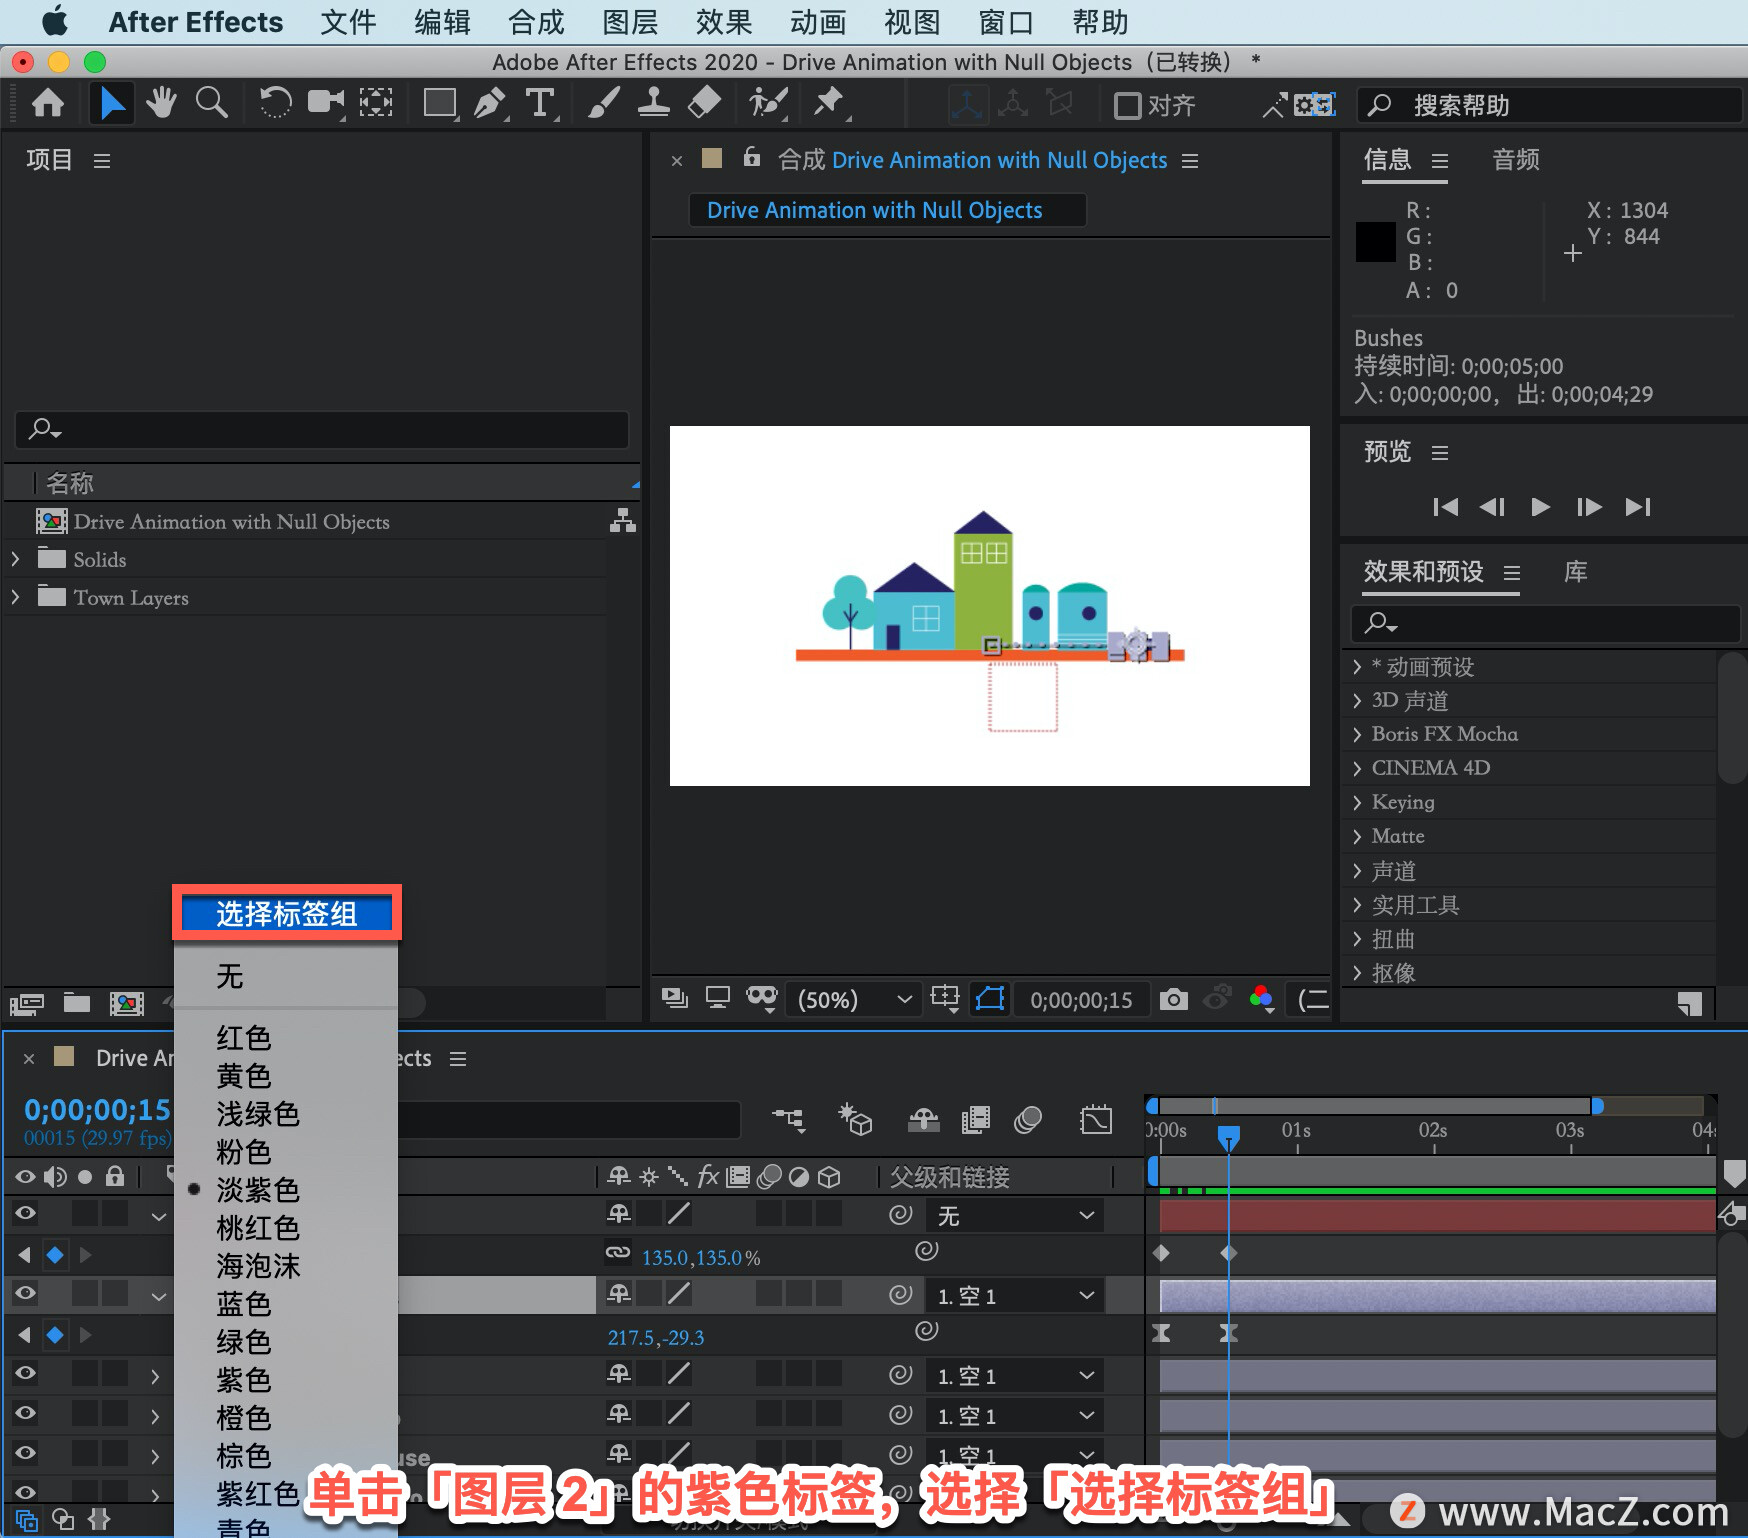Viewport: 1748px width, 1538px height.
Task: Click the 搜索帮助 search help field
Action: pyautogui.click(x=1548, y=105)
